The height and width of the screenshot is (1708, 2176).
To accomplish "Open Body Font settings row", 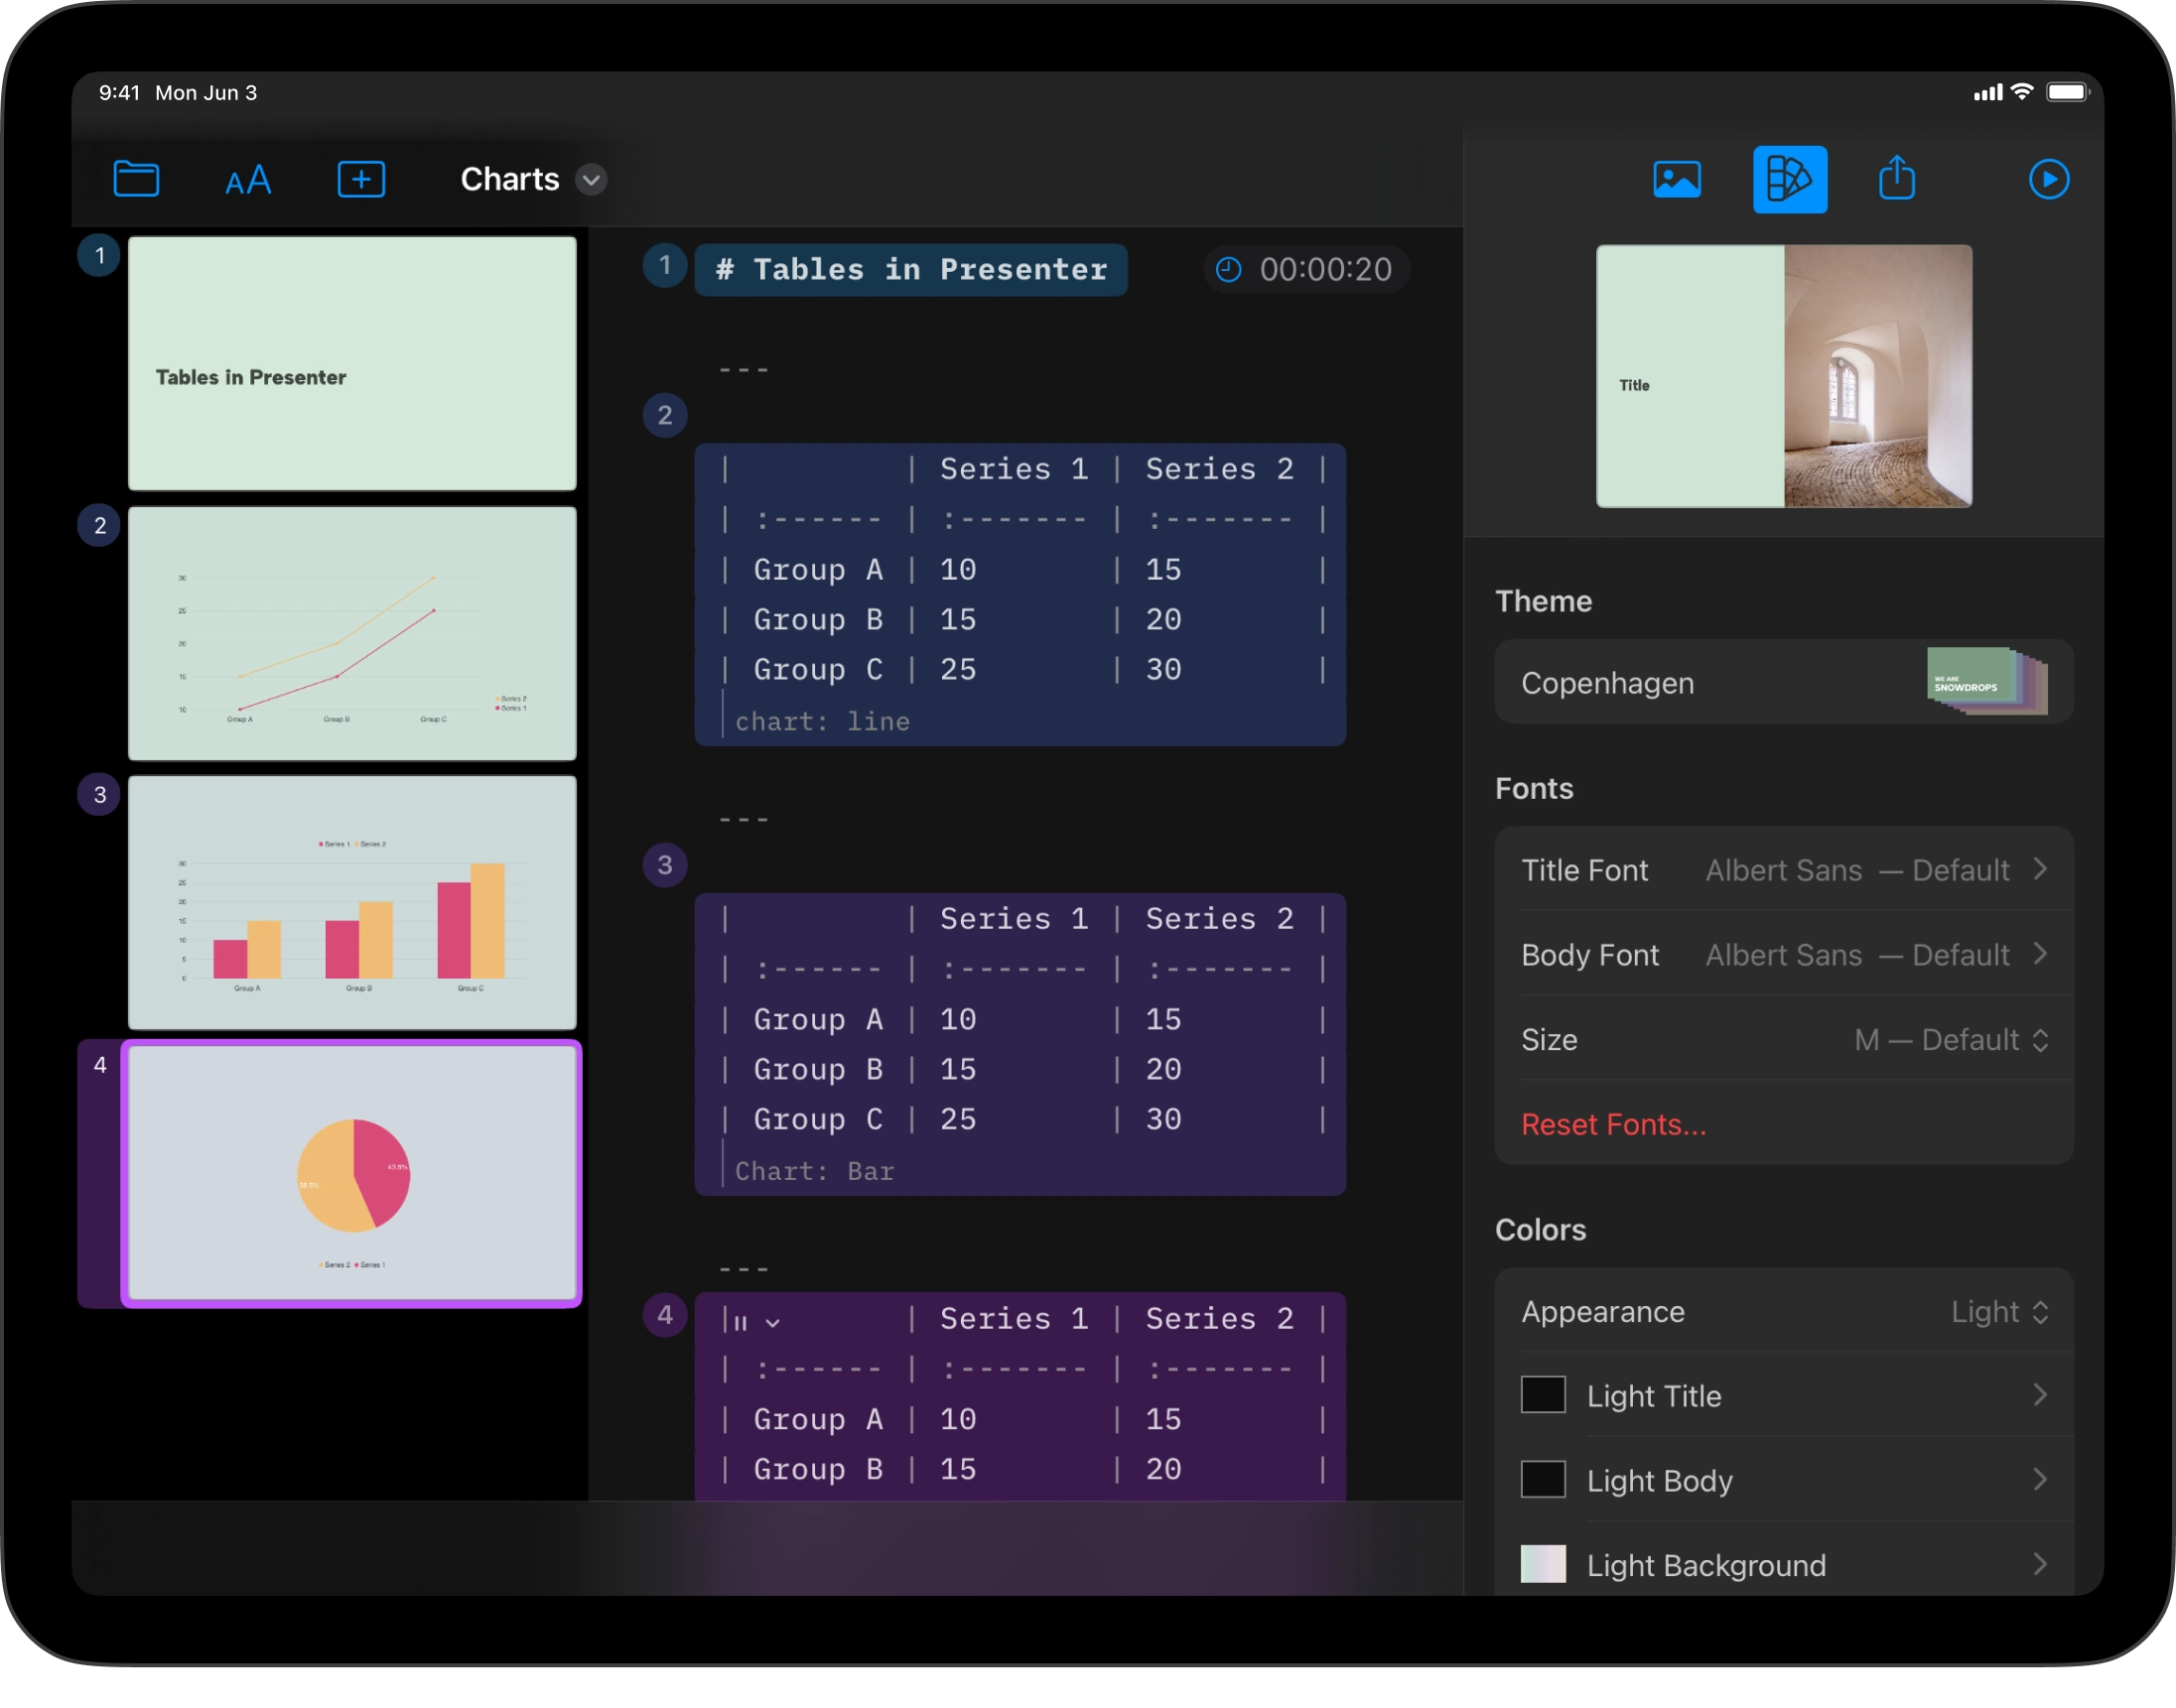I will click(1783, 955).
